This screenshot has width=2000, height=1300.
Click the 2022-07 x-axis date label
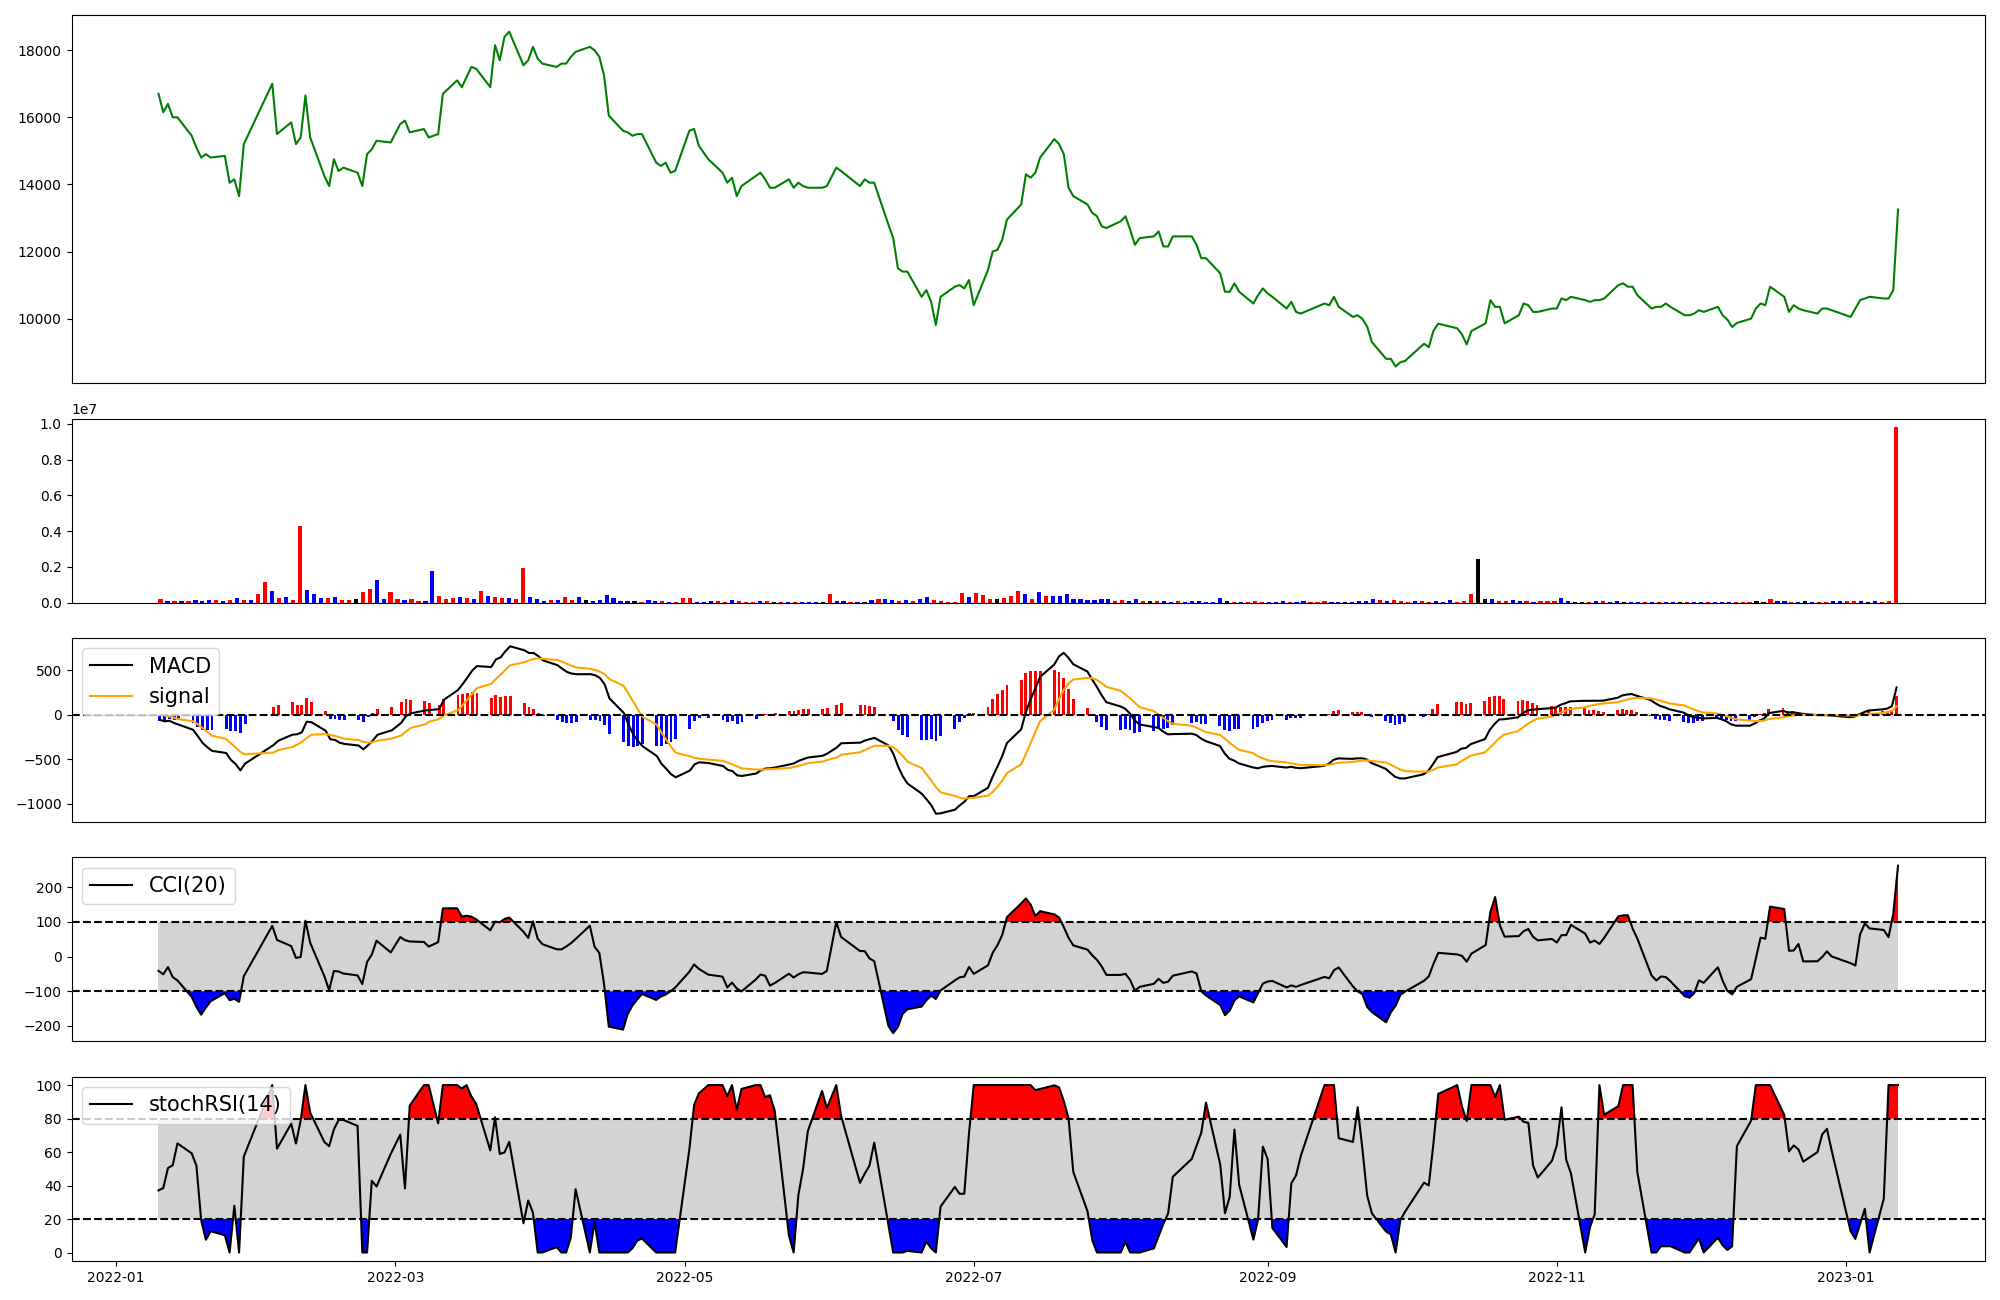pyautogui.click(x=973, y=1277)
